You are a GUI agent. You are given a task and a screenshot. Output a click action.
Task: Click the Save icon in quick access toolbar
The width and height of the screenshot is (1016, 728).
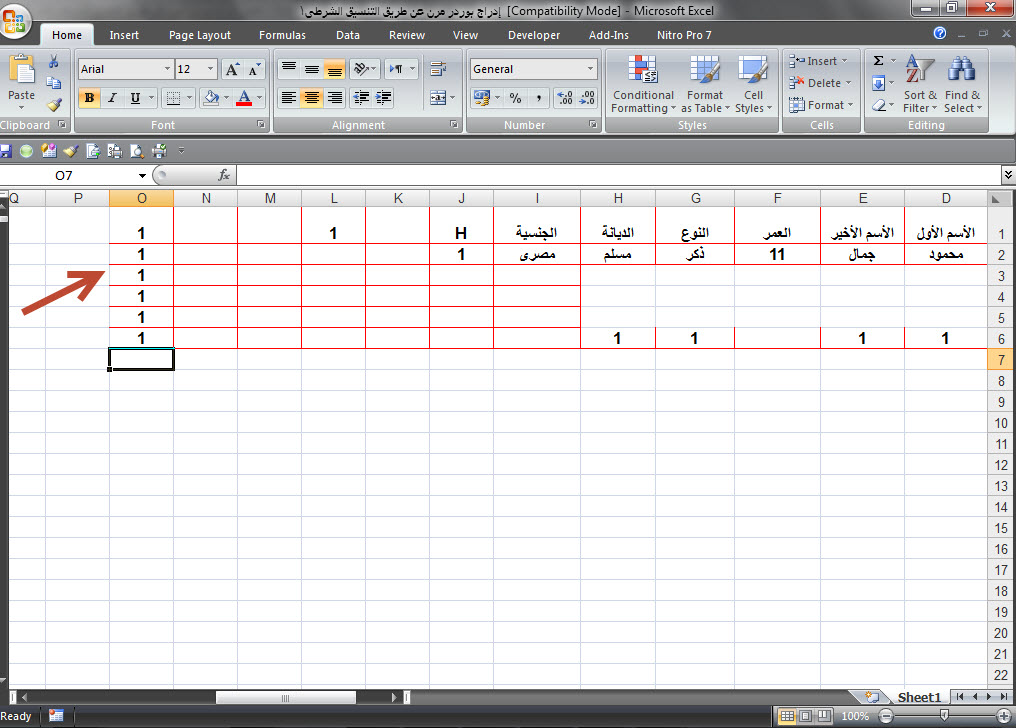tap(6, 151)
